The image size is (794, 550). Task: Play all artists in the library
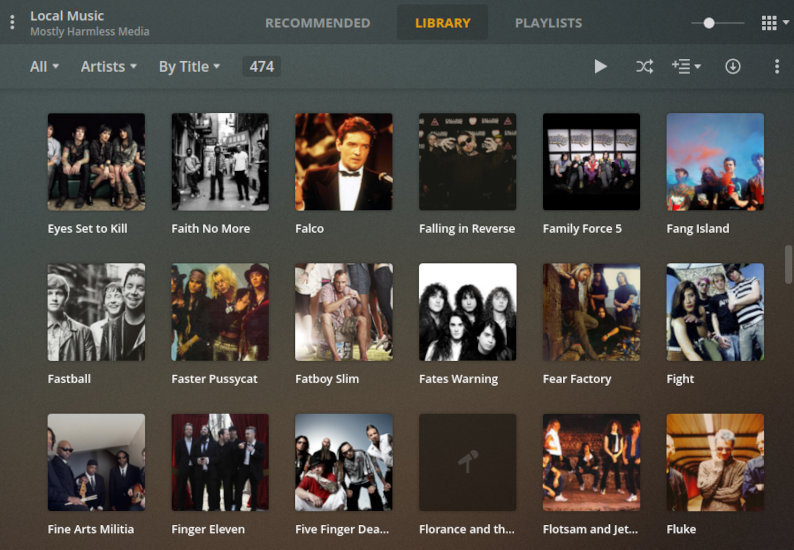pyautogui.click(x=600, y=67)
